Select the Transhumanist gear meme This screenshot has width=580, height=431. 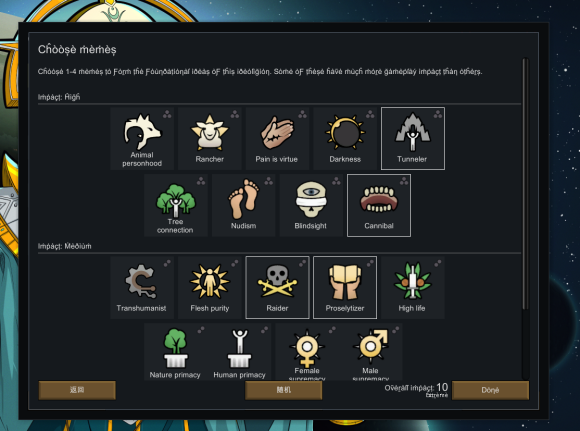coord(142,287)
